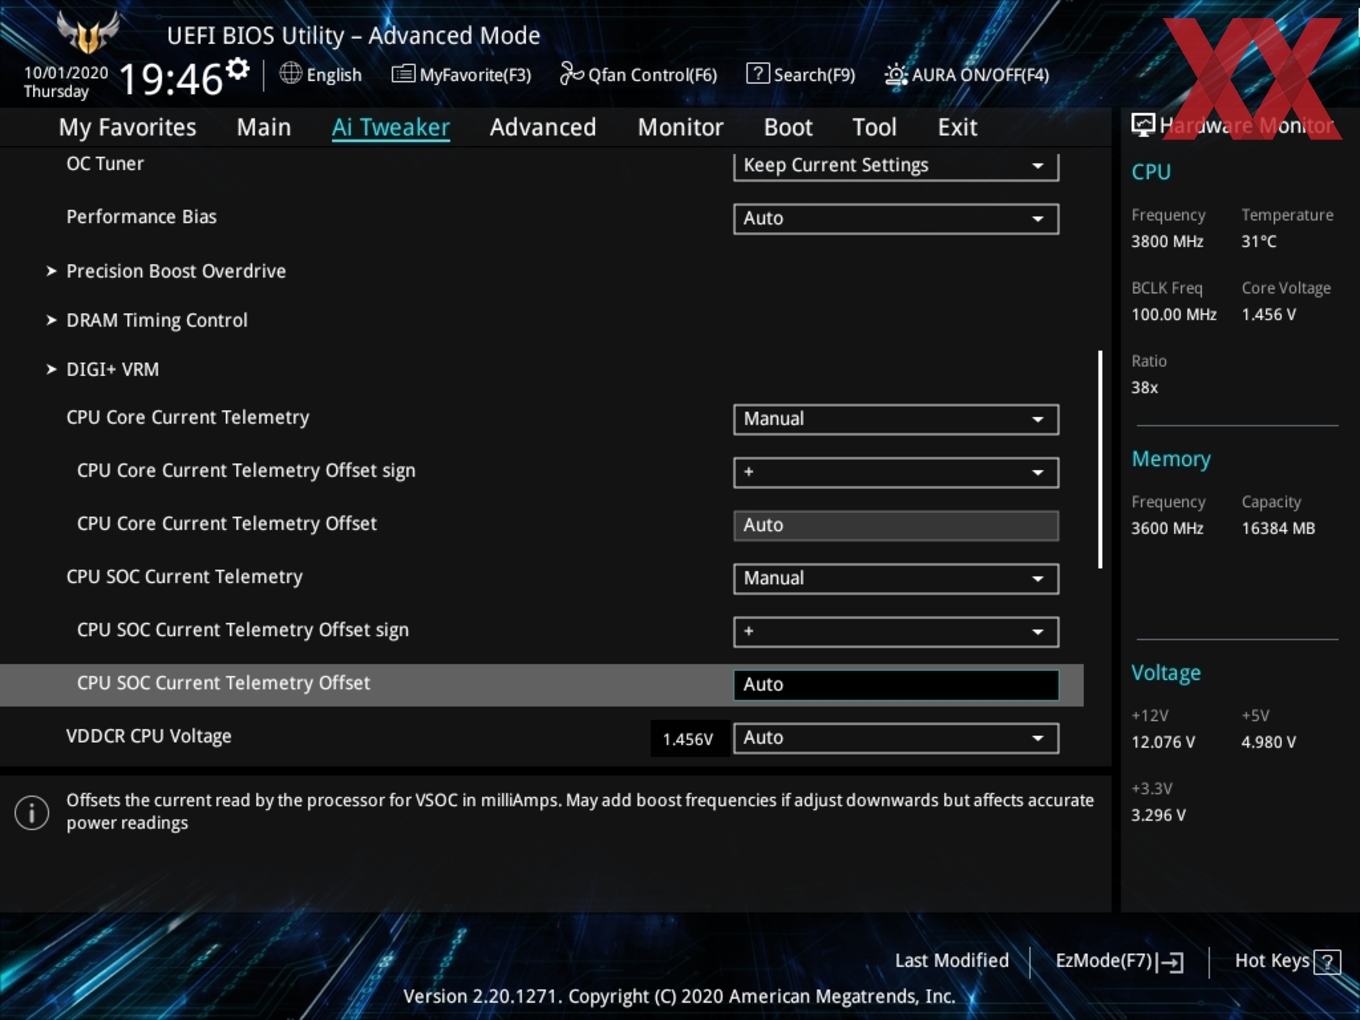
Task: Click the TUF logo emblem
Action: tap(88, 32)
